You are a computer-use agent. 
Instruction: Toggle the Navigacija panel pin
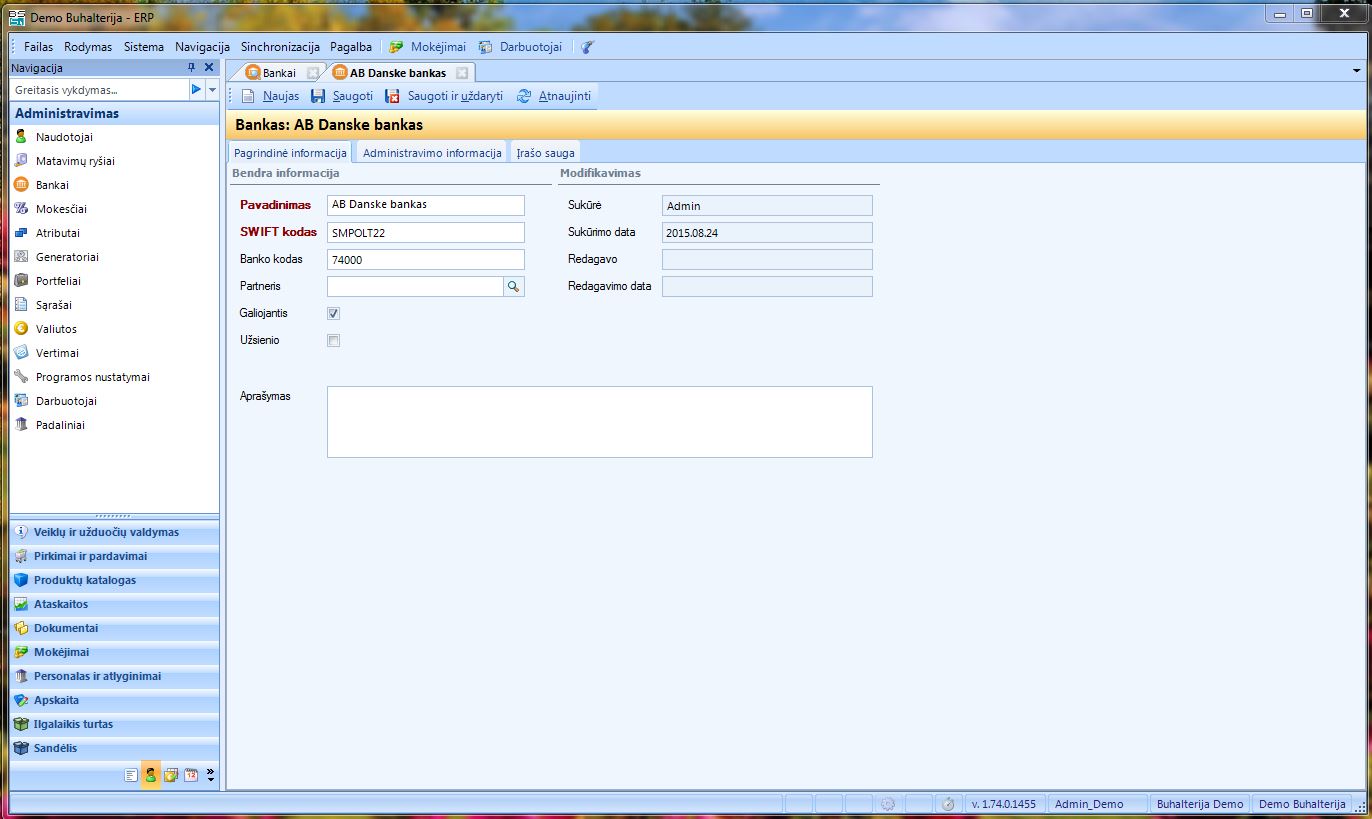point(192,68)
